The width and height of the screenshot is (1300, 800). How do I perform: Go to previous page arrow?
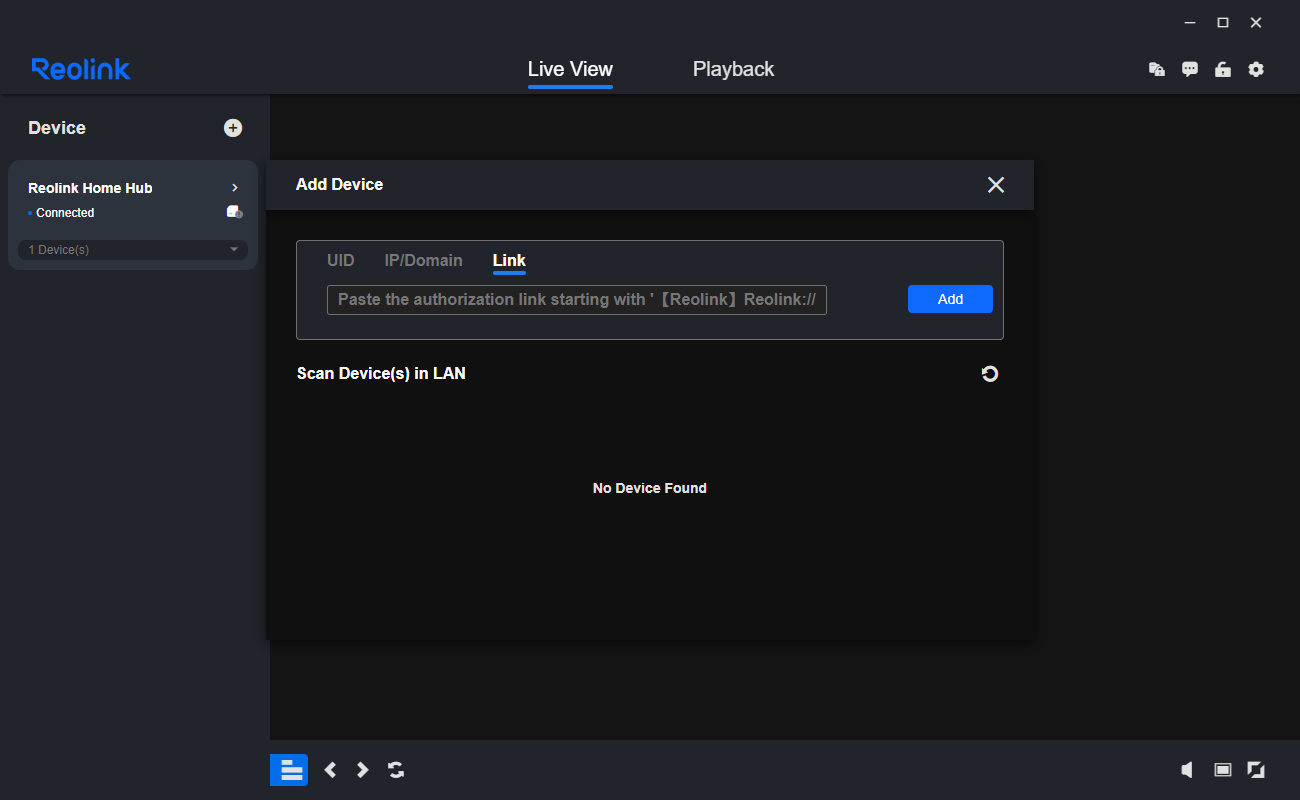pyautogui.click(x=331, y=770)
